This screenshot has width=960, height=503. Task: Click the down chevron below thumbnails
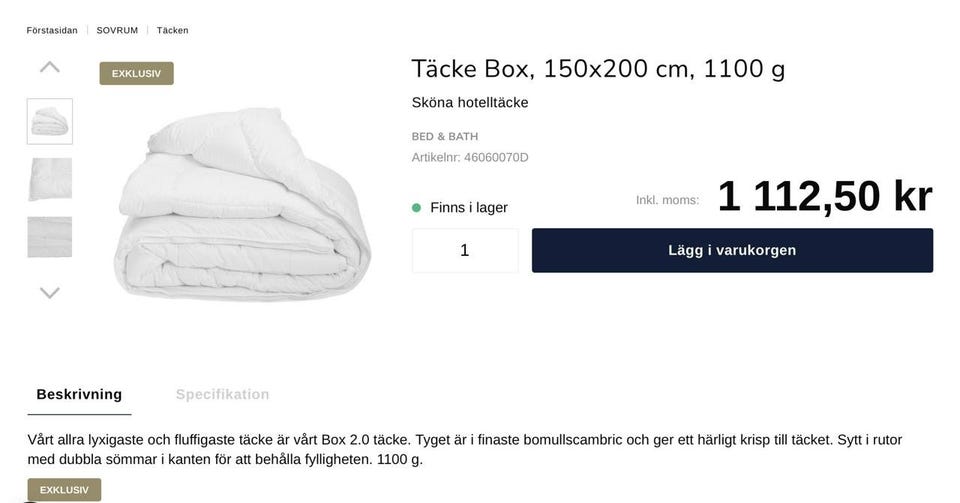pyautogui.click(x=50, y=292)
